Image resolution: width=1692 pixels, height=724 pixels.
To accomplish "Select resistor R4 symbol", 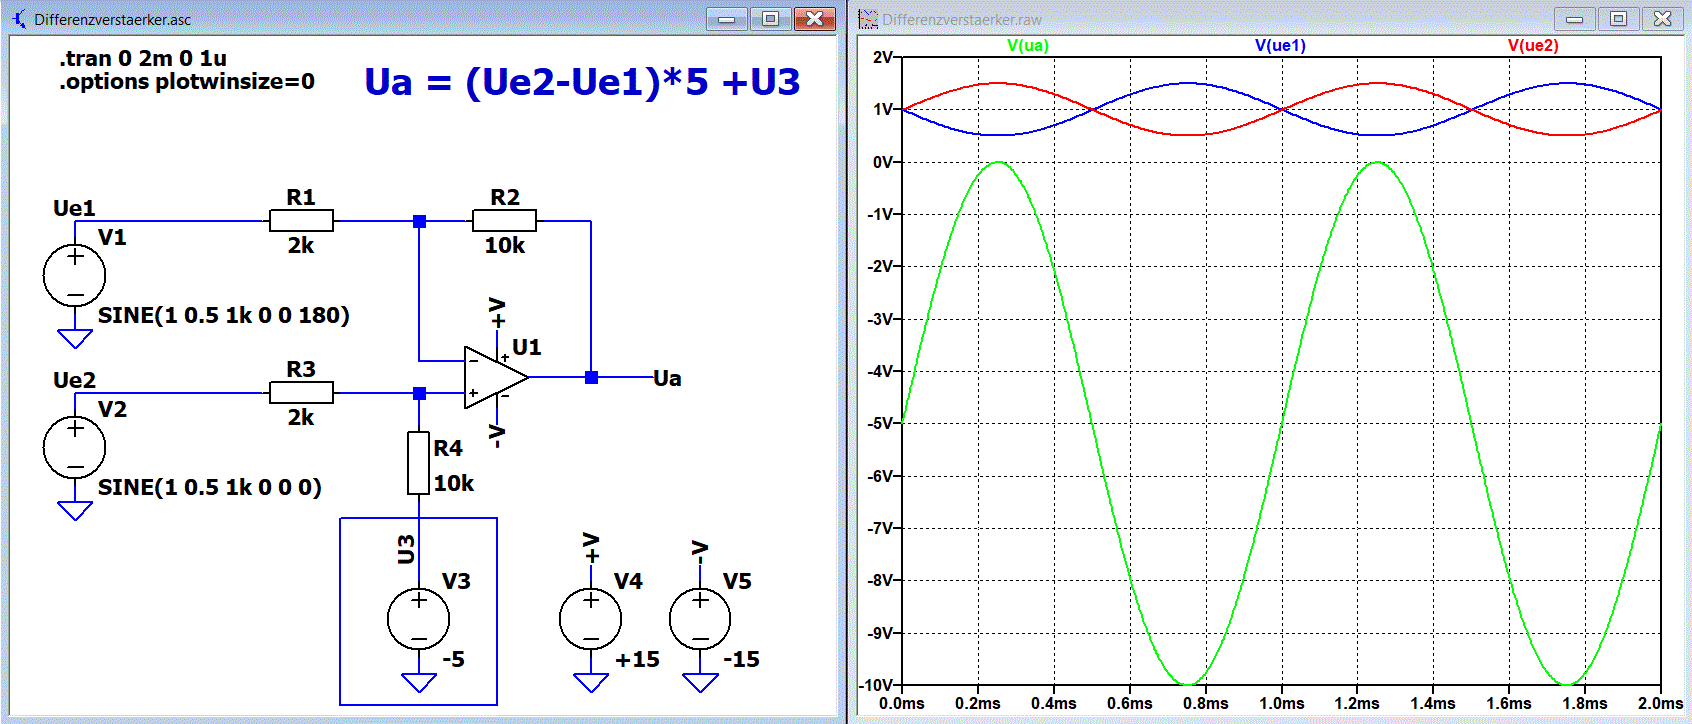I will tap(419, 463).
